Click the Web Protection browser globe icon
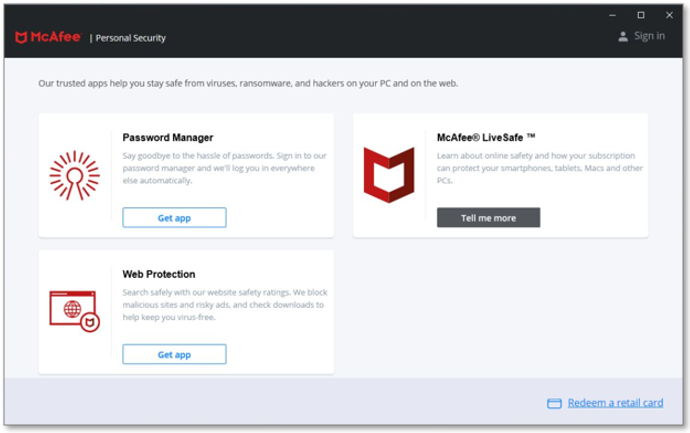Screen dimensions: 690x433 (x=74, y=311)
